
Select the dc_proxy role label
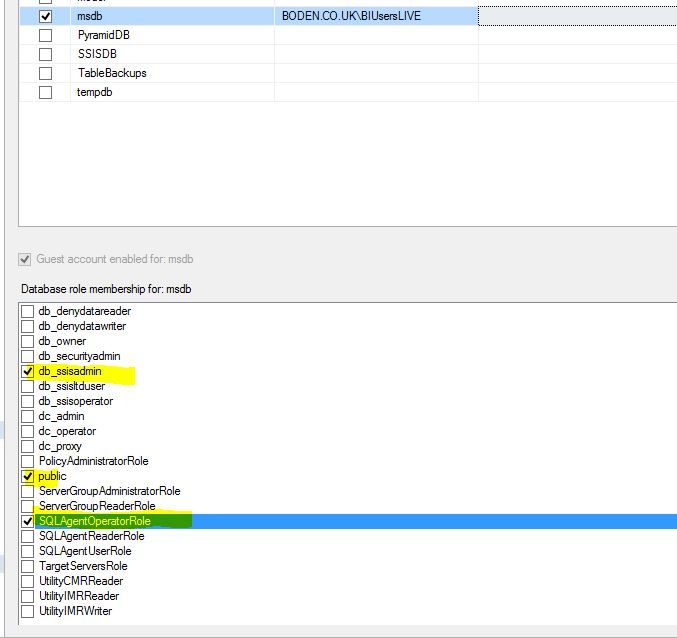click(60, 446)
